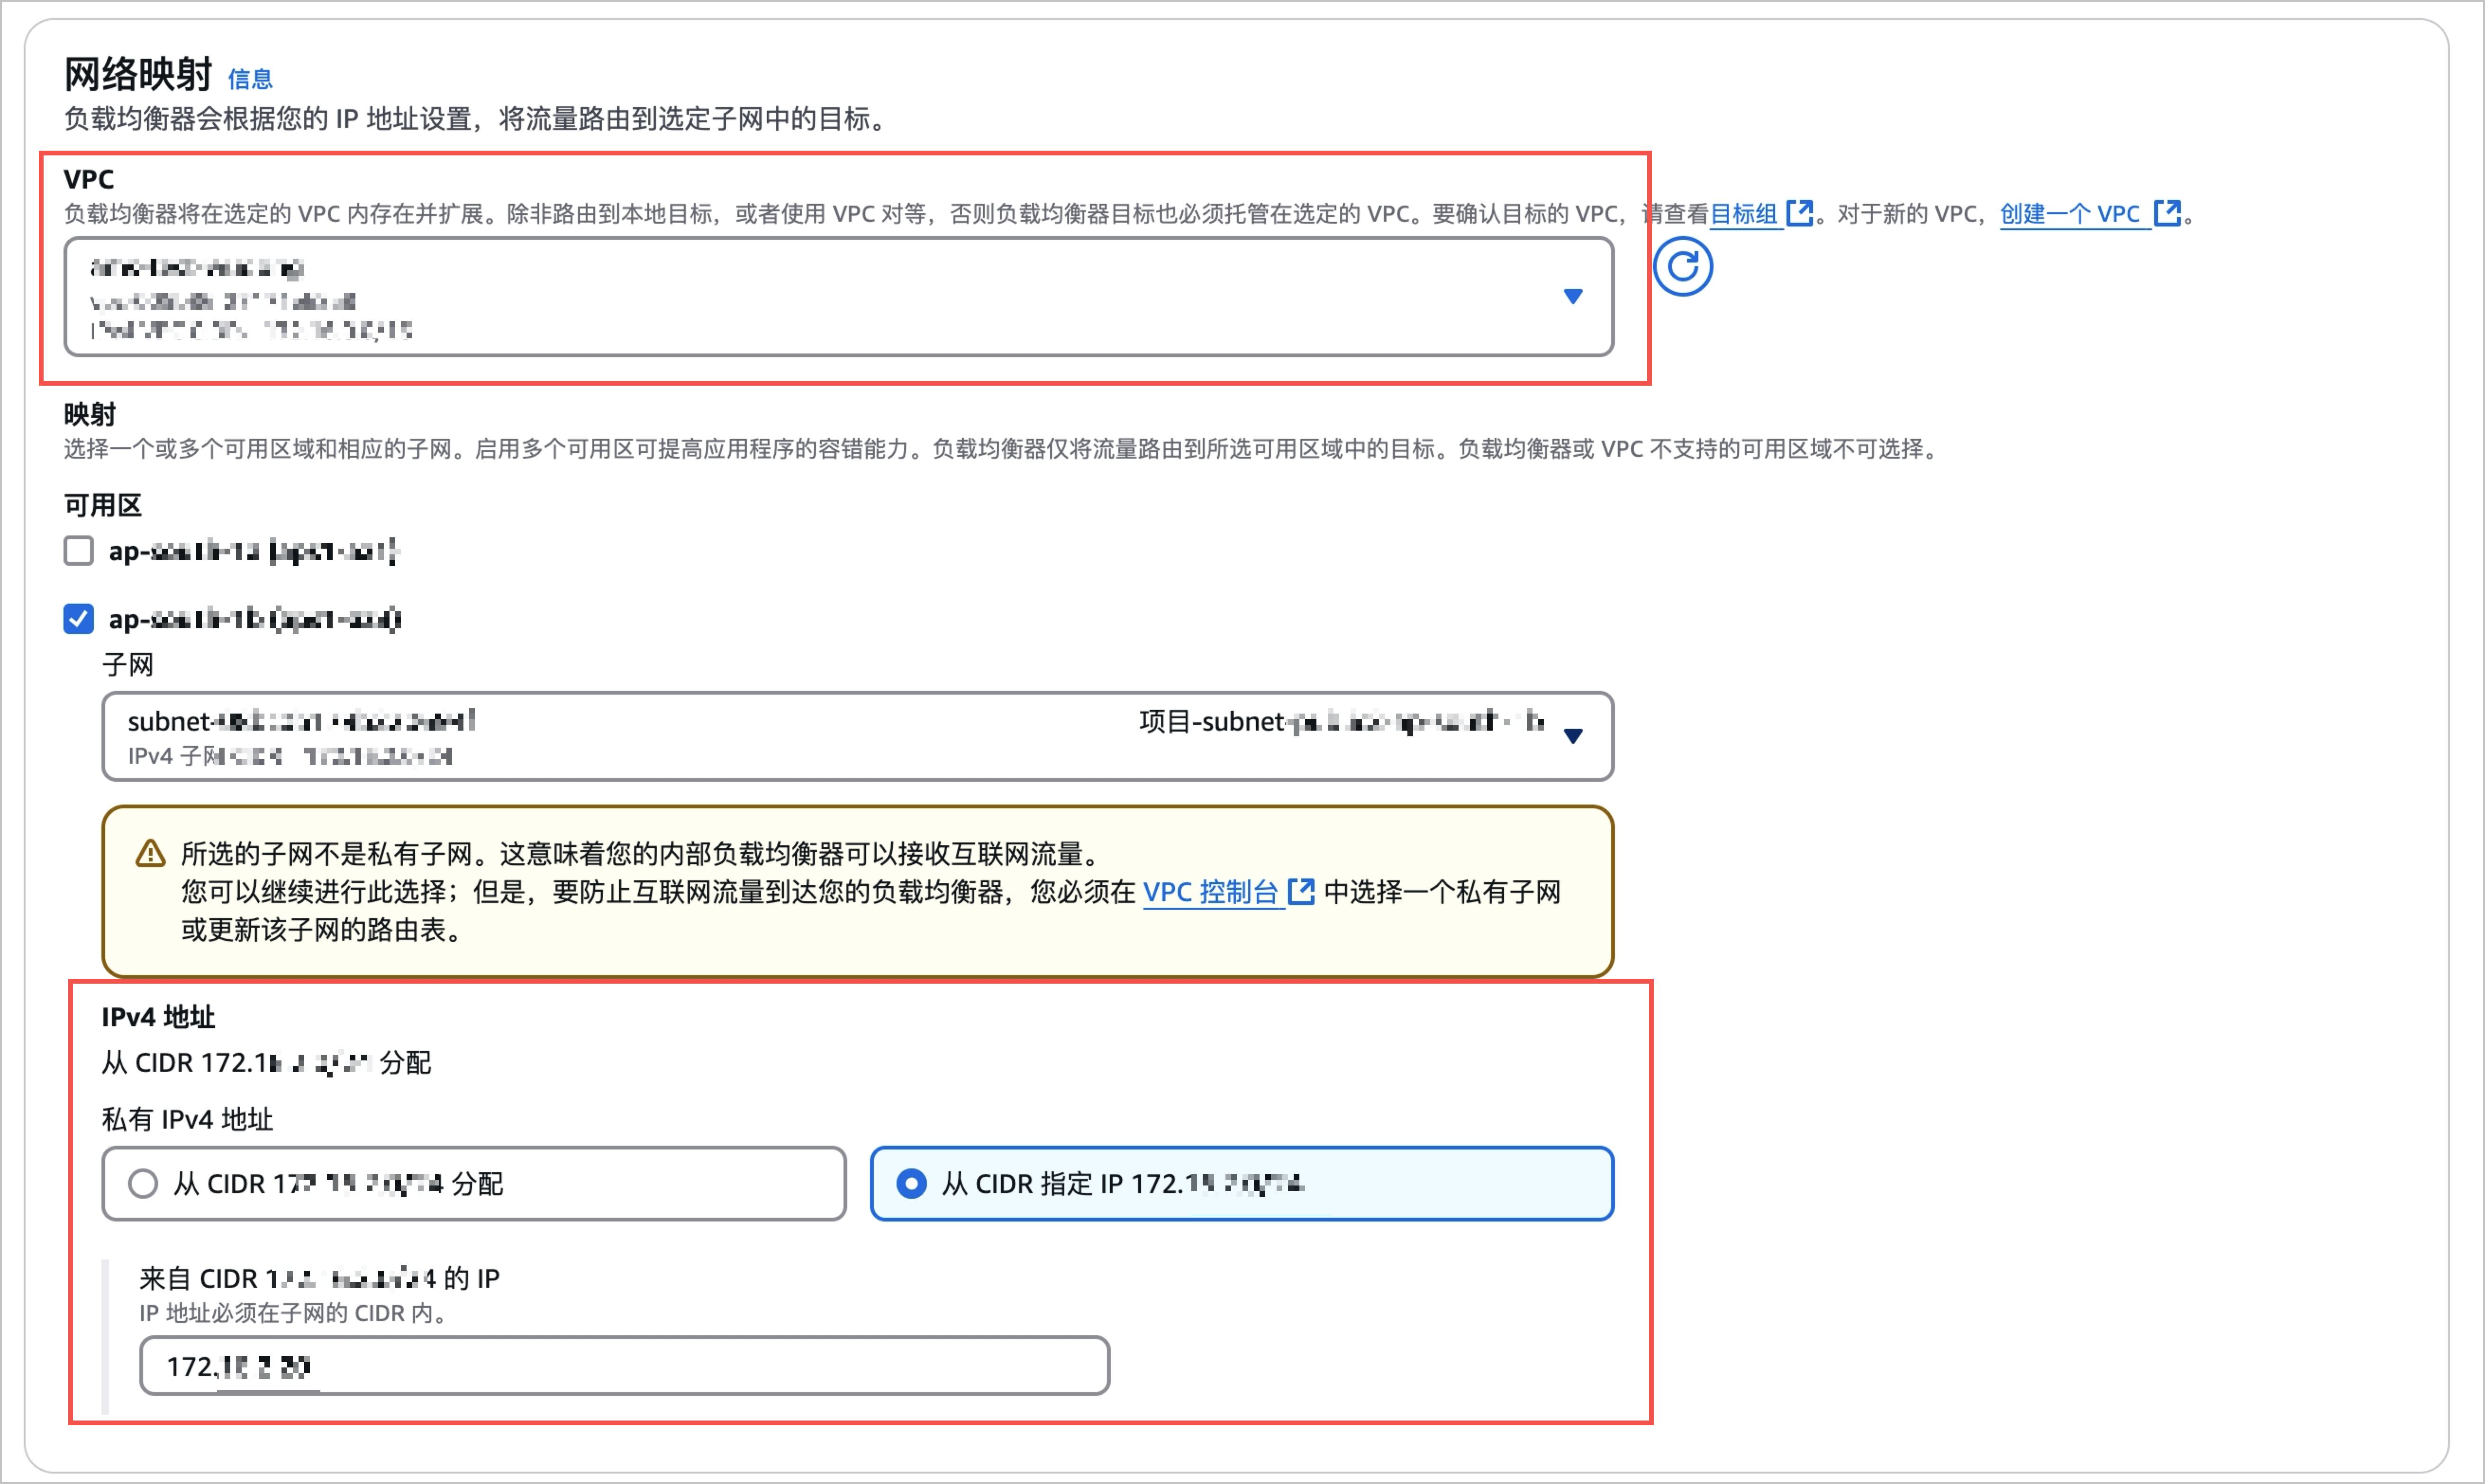Screen dimensions: 2485x1484
Task: Uncheck the second availability zone checkbox
Action: [x=79, y=619]
